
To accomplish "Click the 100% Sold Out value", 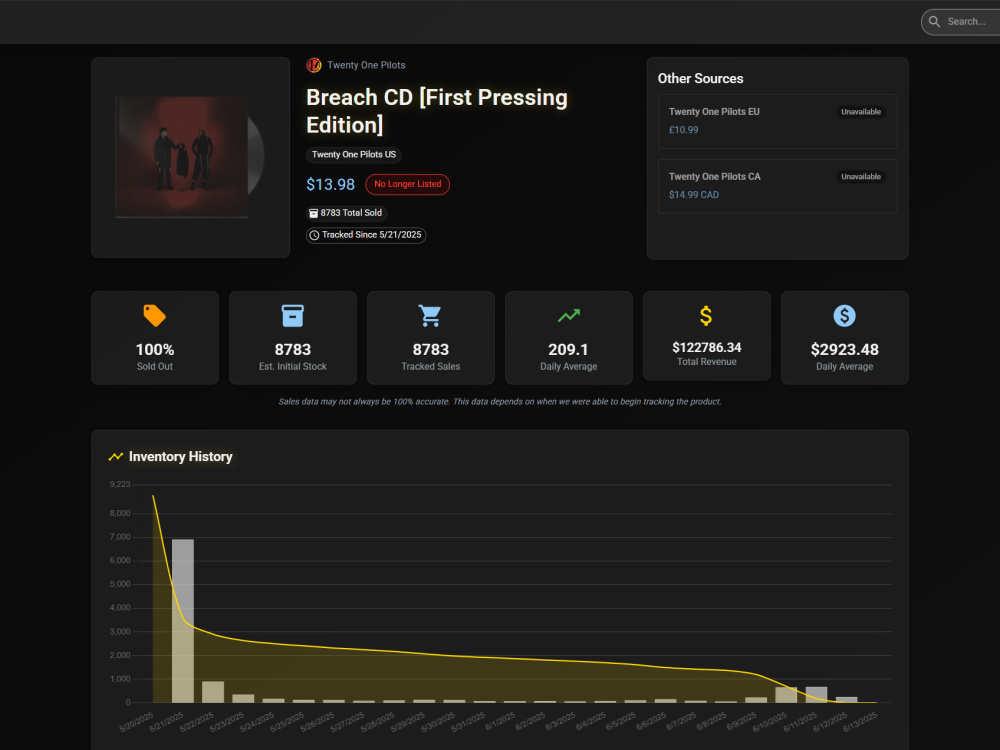I will point(155,349).
